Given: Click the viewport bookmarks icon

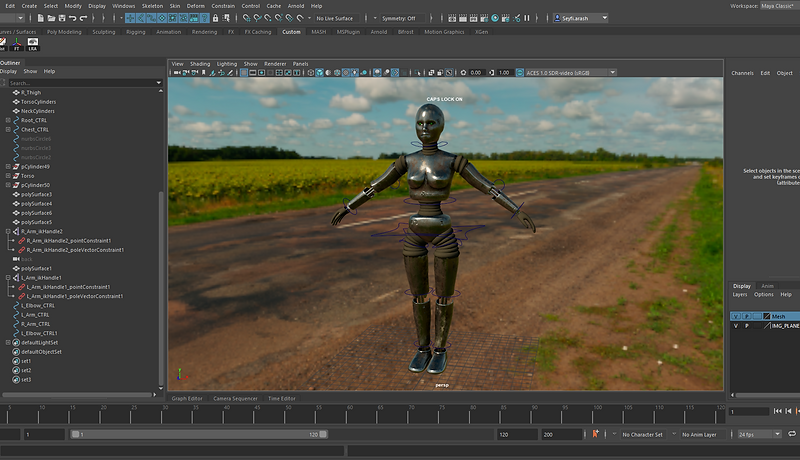Looking at the screenshot, I should 204,72.
